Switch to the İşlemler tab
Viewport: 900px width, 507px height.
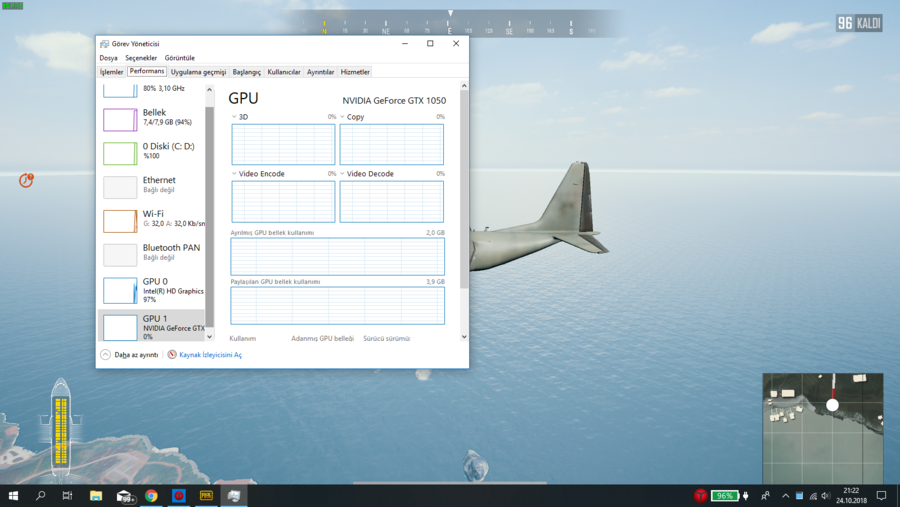(111, 72)
